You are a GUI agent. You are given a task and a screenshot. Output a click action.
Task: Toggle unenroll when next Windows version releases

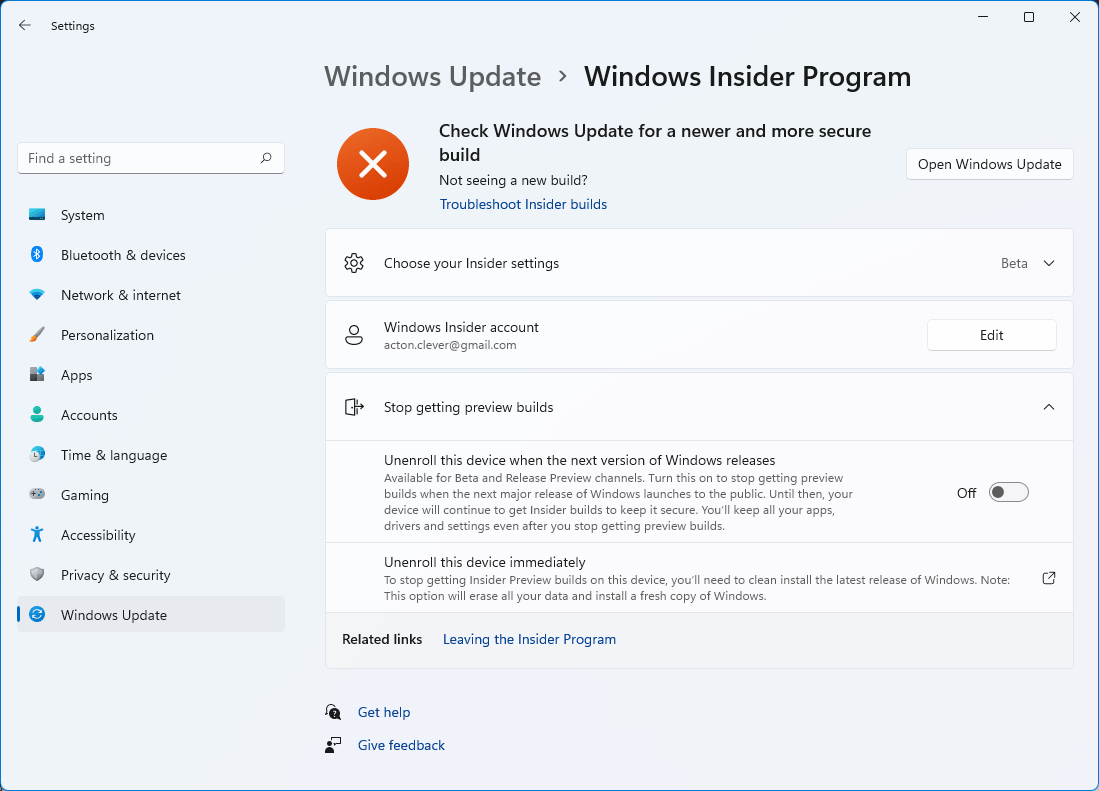[x=1008, y=492]
